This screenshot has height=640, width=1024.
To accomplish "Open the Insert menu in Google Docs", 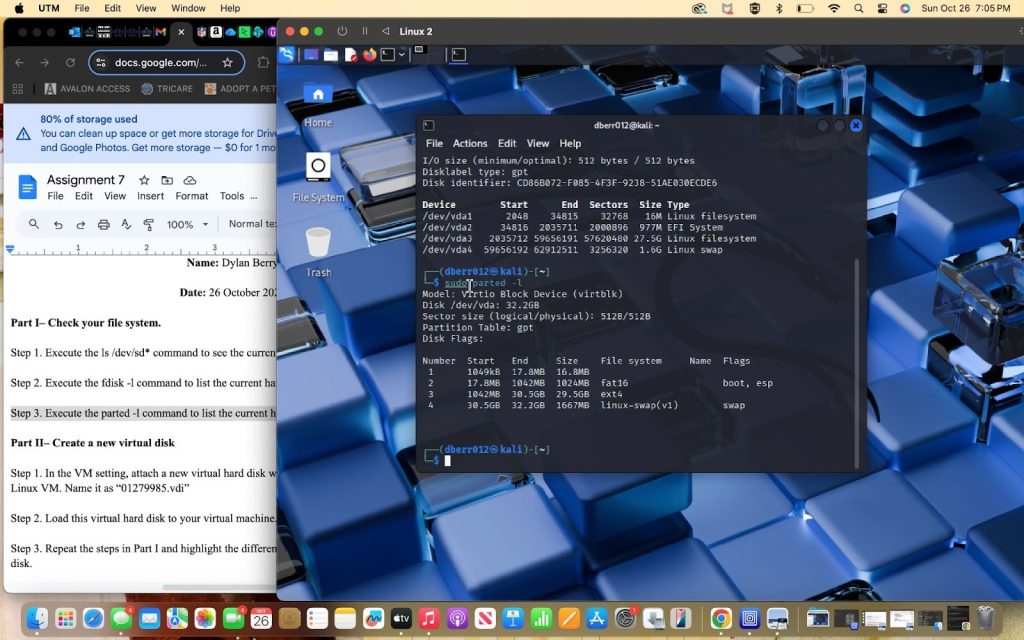I will [151, 196].
